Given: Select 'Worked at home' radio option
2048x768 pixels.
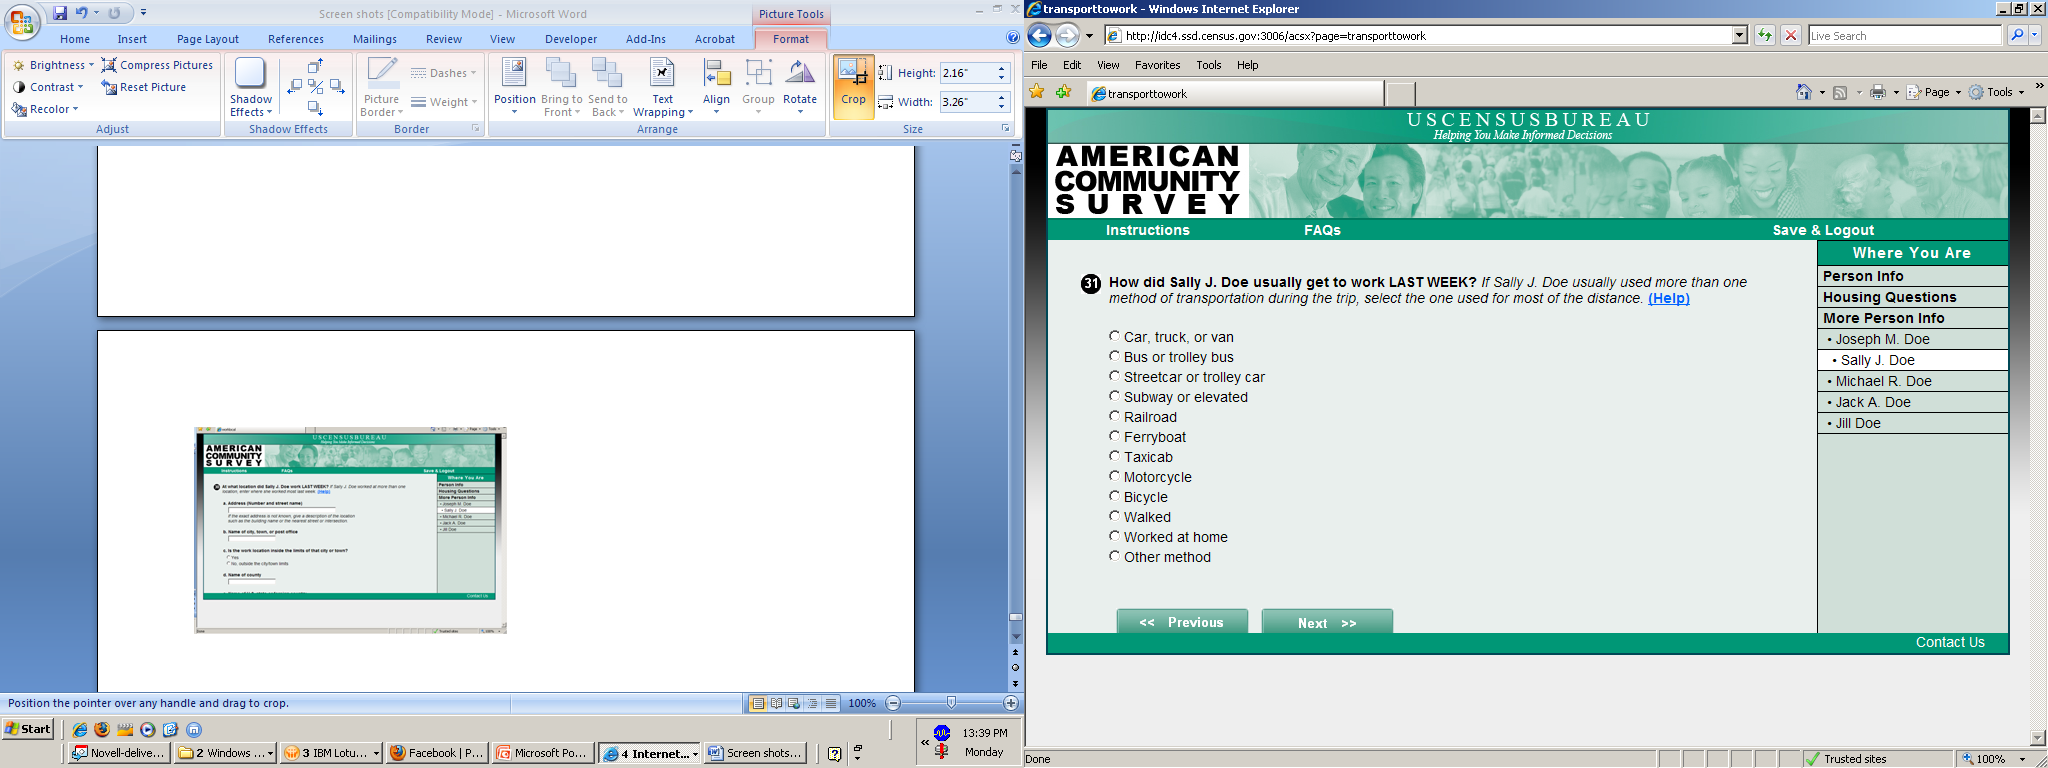Looking at the screenshot, I should tap(1114, 536).
